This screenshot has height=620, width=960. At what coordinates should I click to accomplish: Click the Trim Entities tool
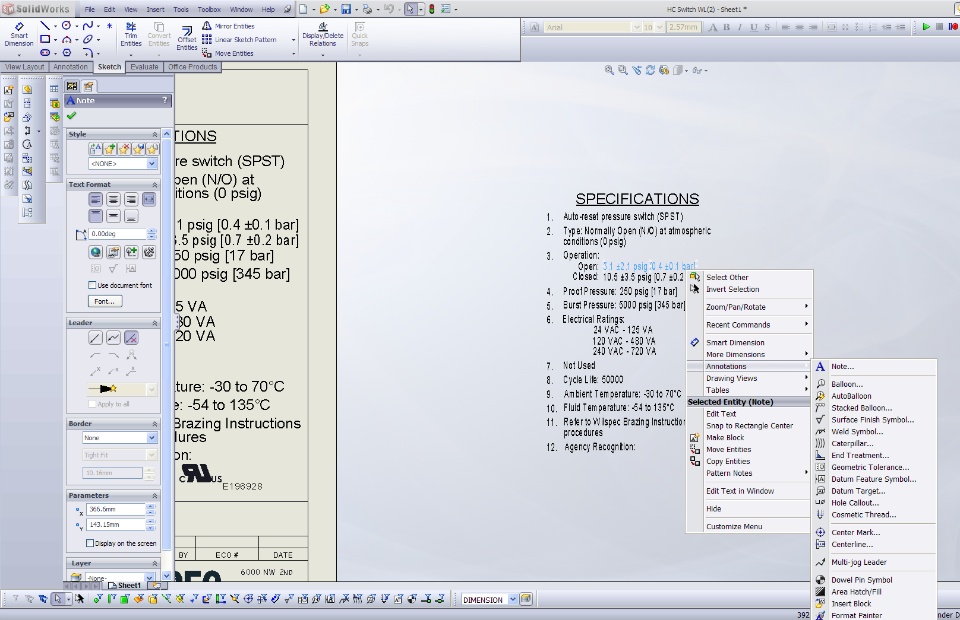[x=131, y=35]
